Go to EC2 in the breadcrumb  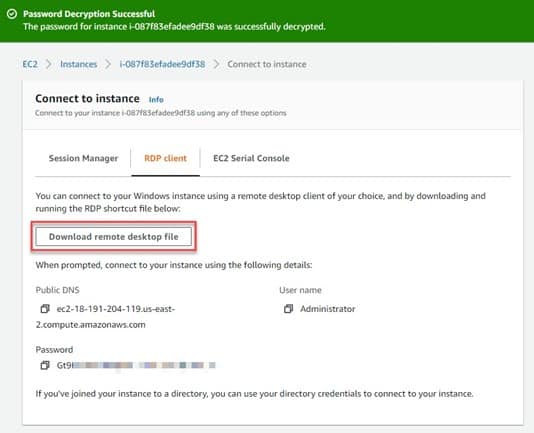(30, 64)
